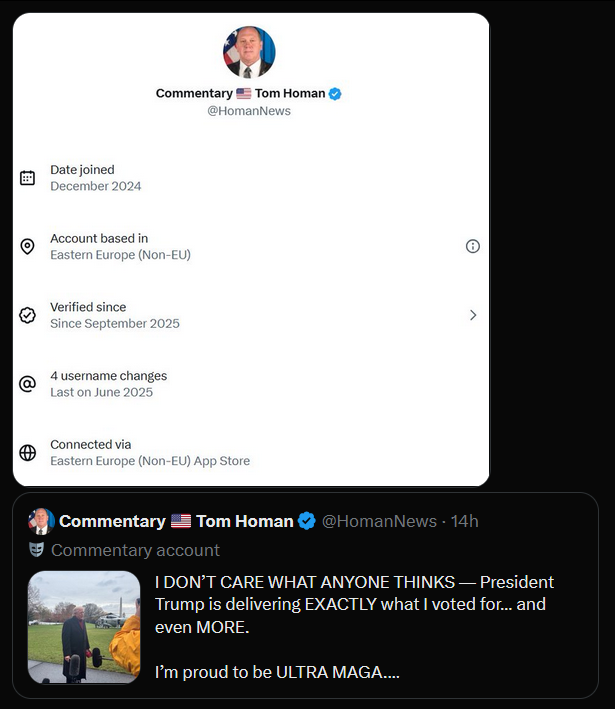Click the blue verified badge in the tweet
The width and height of the screenshot is (615, 709).
(307, 521)
